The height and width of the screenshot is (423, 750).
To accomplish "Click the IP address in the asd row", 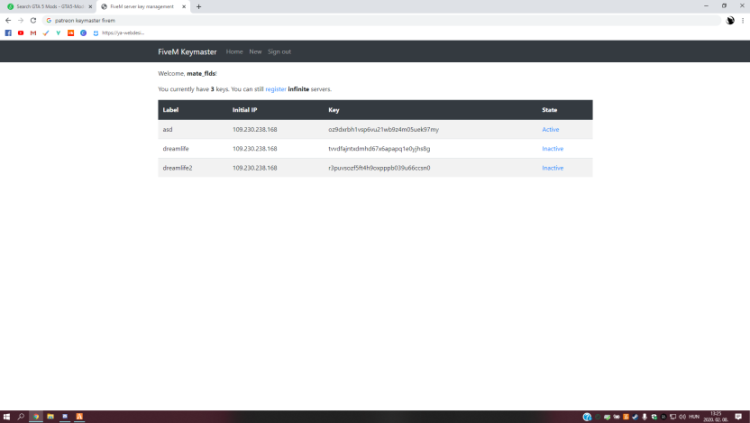I will (254, 130).
